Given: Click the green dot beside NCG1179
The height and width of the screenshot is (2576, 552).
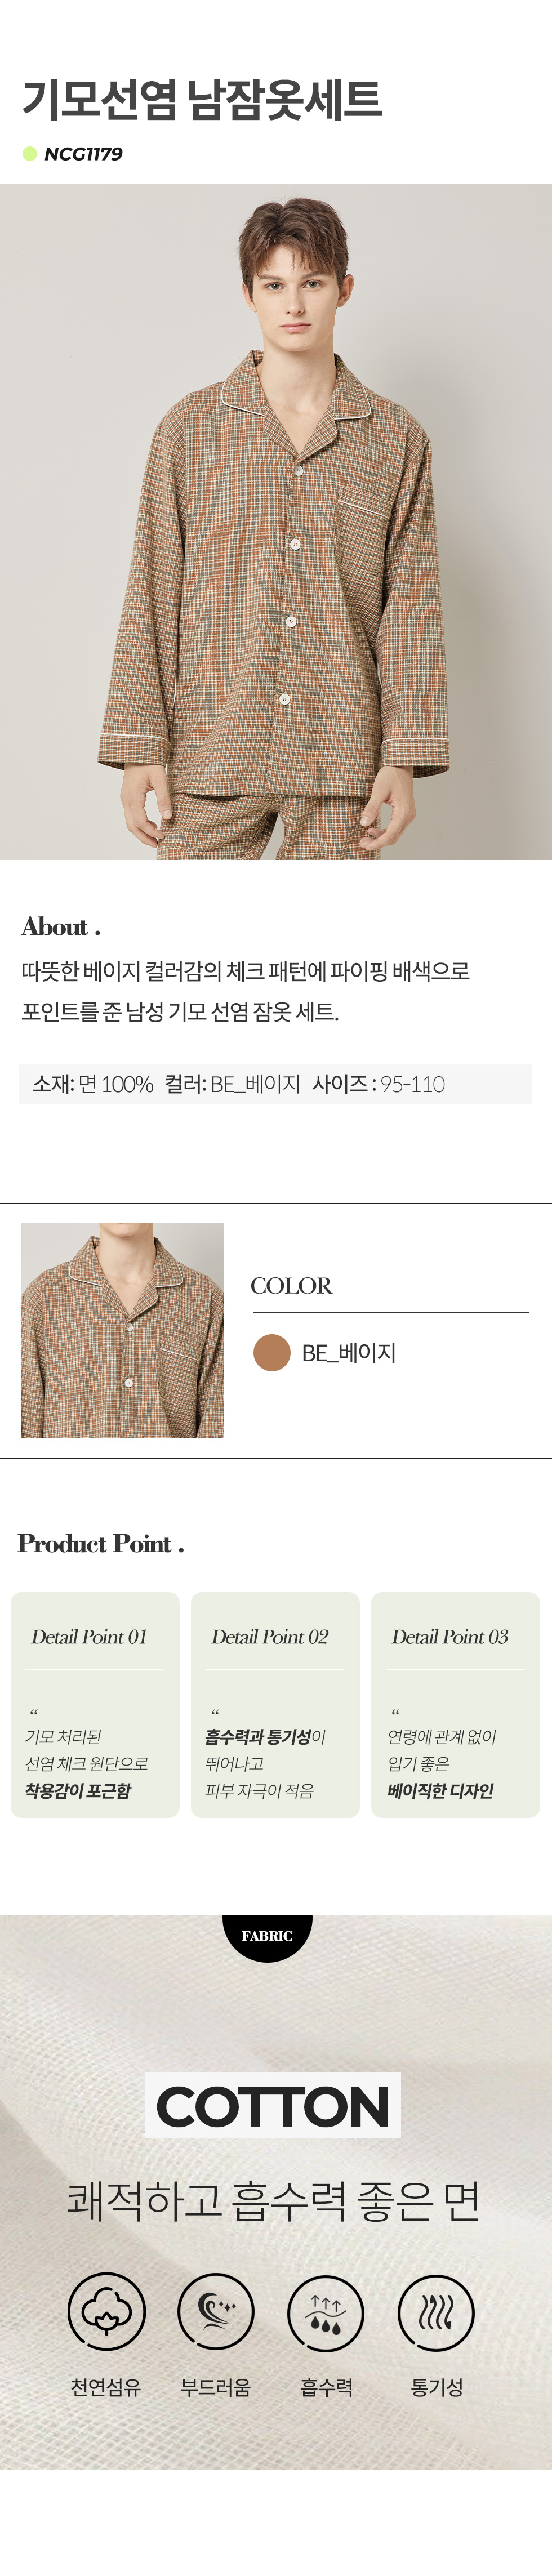Looking at the screenshot, I should [30, 154].
